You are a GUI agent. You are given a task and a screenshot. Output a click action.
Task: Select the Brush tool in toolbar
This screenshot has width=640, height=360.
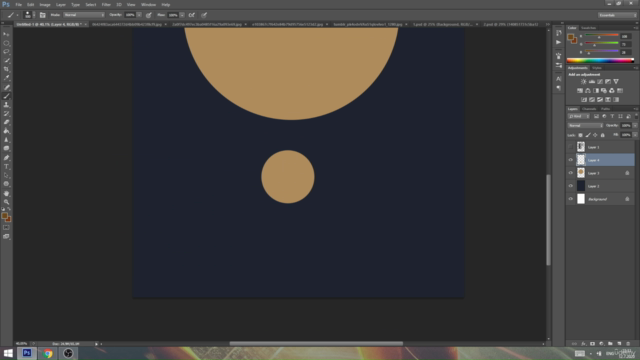7,96
